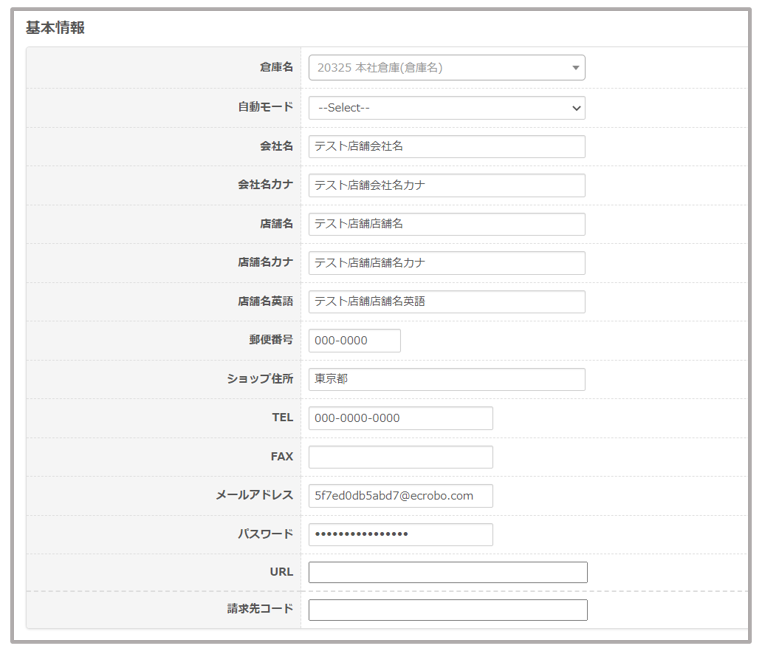Open the 倉庫名 warehouse dropdown
Image resolution: width=759 pixels, height=653 pixels.
tap(447, 68)
